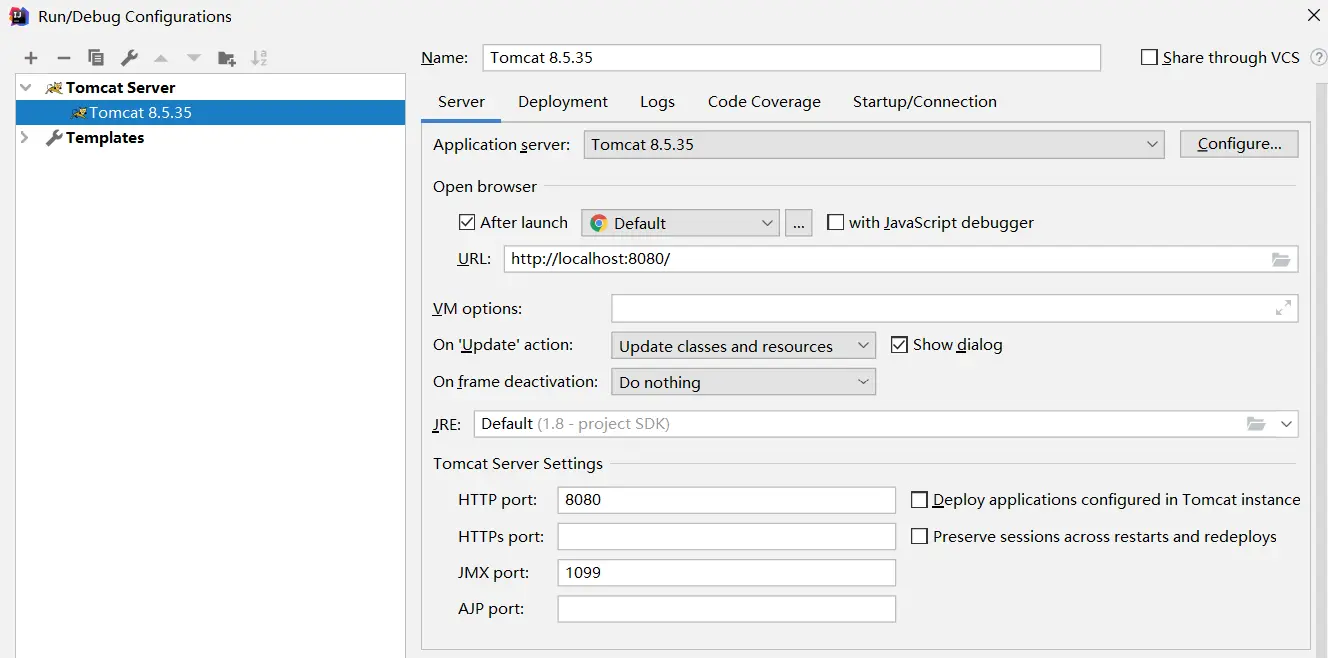Click in the HTTP port field
This screenshot has height=658, width=1328.
[726, 500]
